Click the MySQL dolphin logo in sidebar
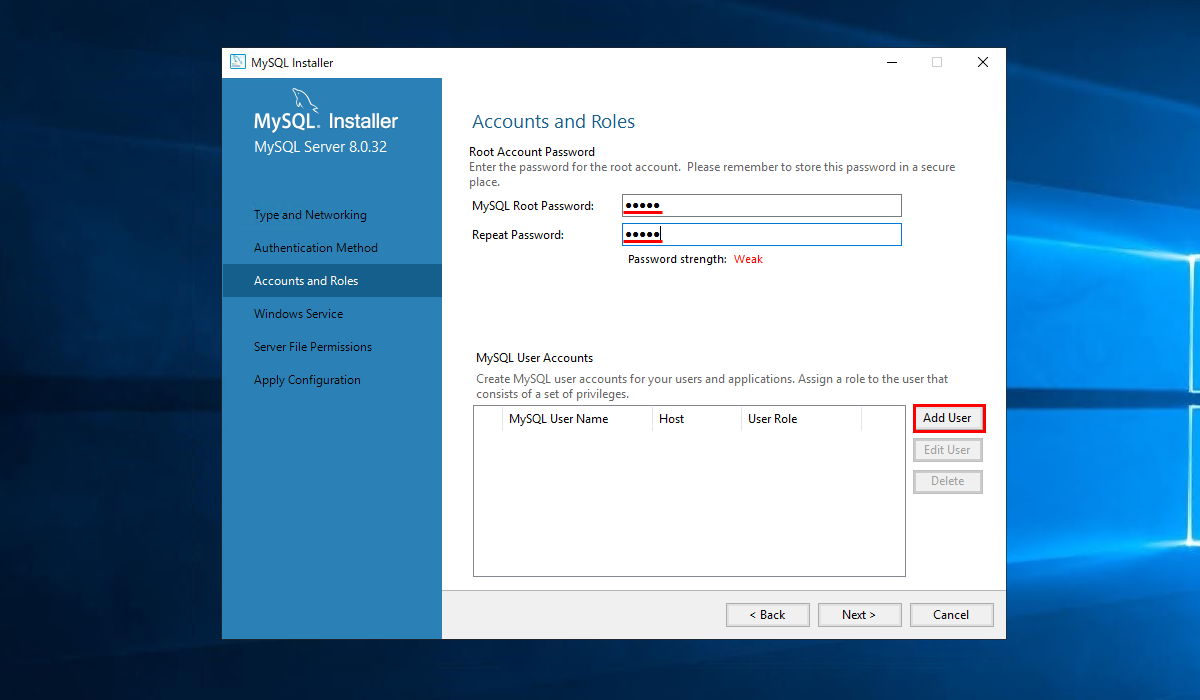The width and height of the screenshot is (1200, 700). [305, 102]
